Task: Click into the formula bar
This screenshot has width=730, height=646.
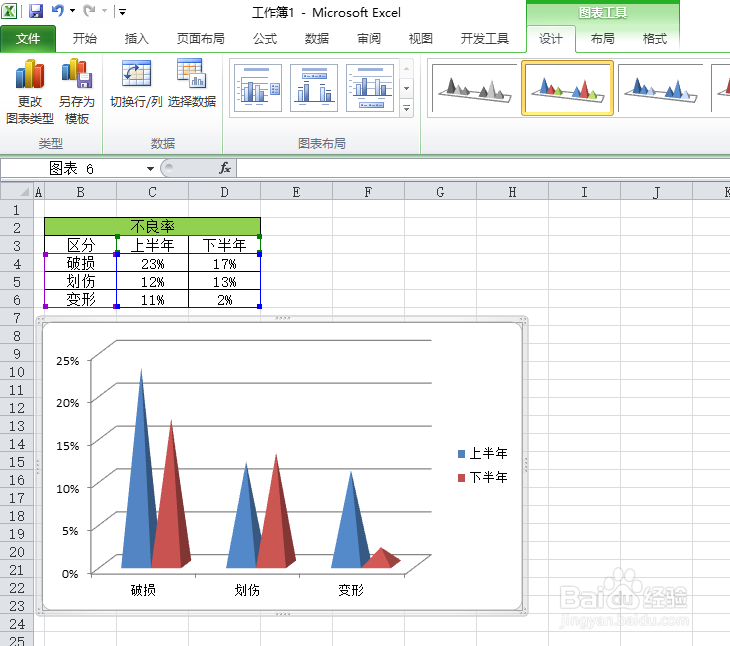Action: point(483,168)
